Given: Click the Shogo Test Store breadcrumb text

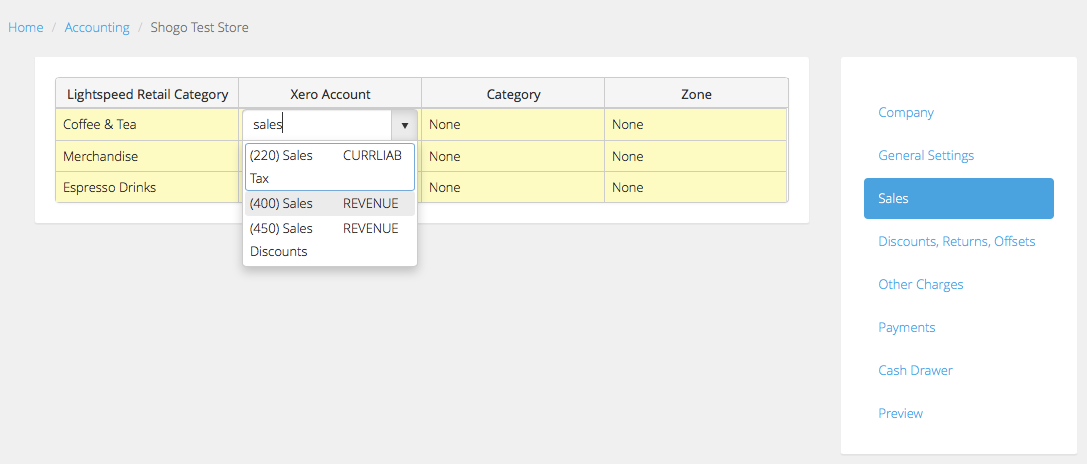Looking at the screenshot, I should click(200, 28).
